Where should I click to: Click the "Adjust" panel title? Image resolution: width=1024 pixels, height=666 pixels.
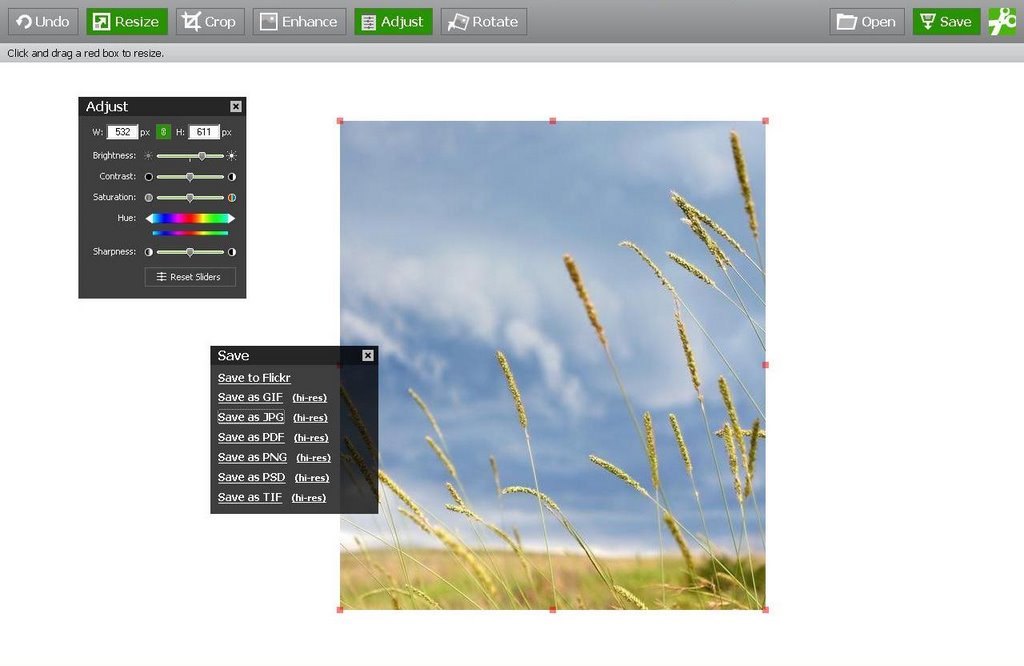click(x=106, y=106)
